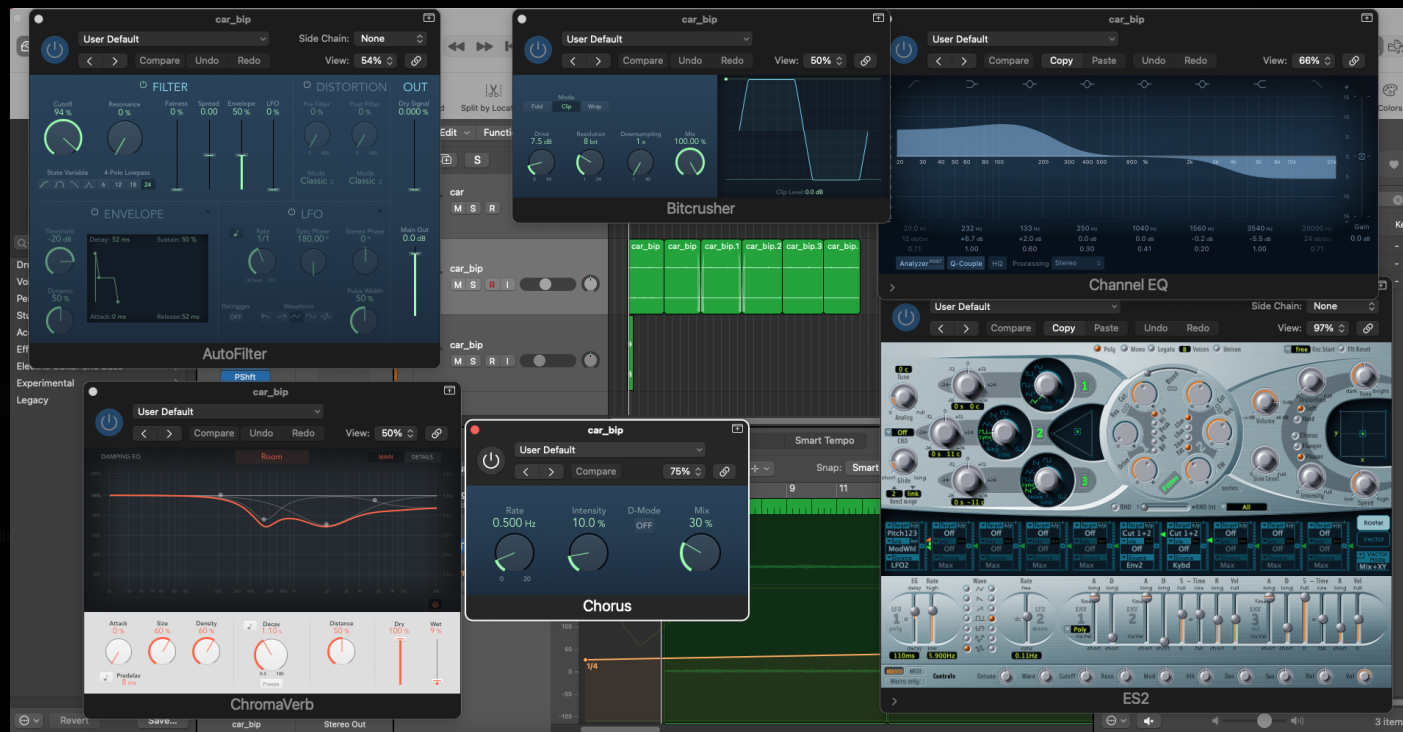Viewport: 1403px width, 732px height.
Task: Open the ES2 Side Chain dropdown
Action: click(1343, 306)
